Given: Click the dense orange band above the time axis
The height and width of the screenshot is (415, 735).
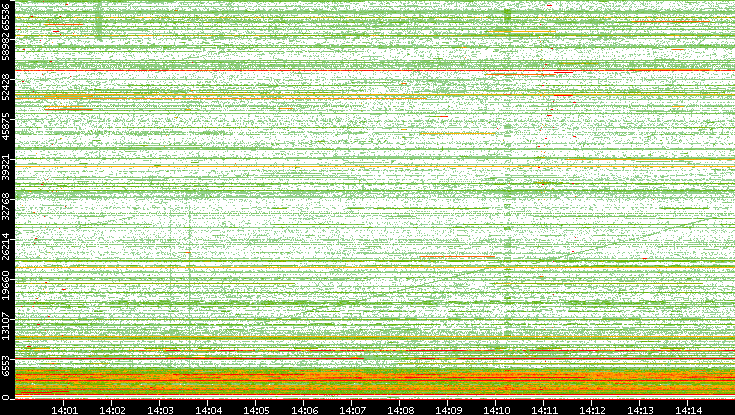Looking at the screenshot, I should [380, 380].
